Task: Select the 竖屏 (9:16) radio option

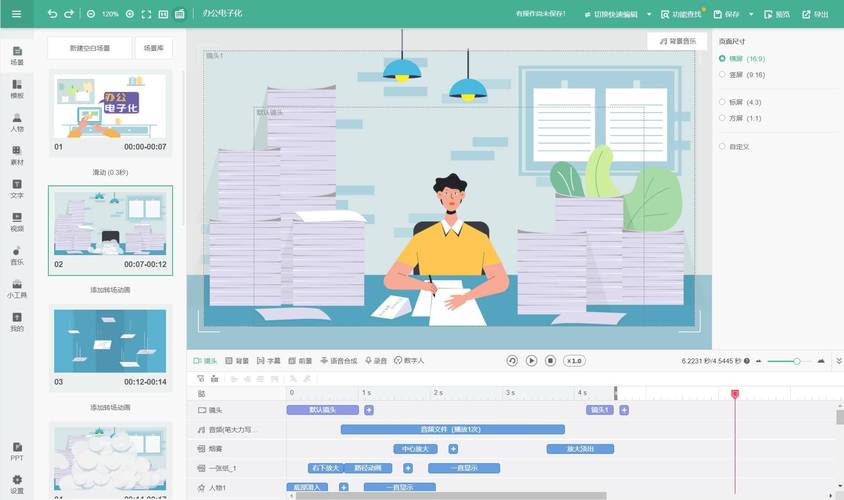Action: (x=723, y=74)
